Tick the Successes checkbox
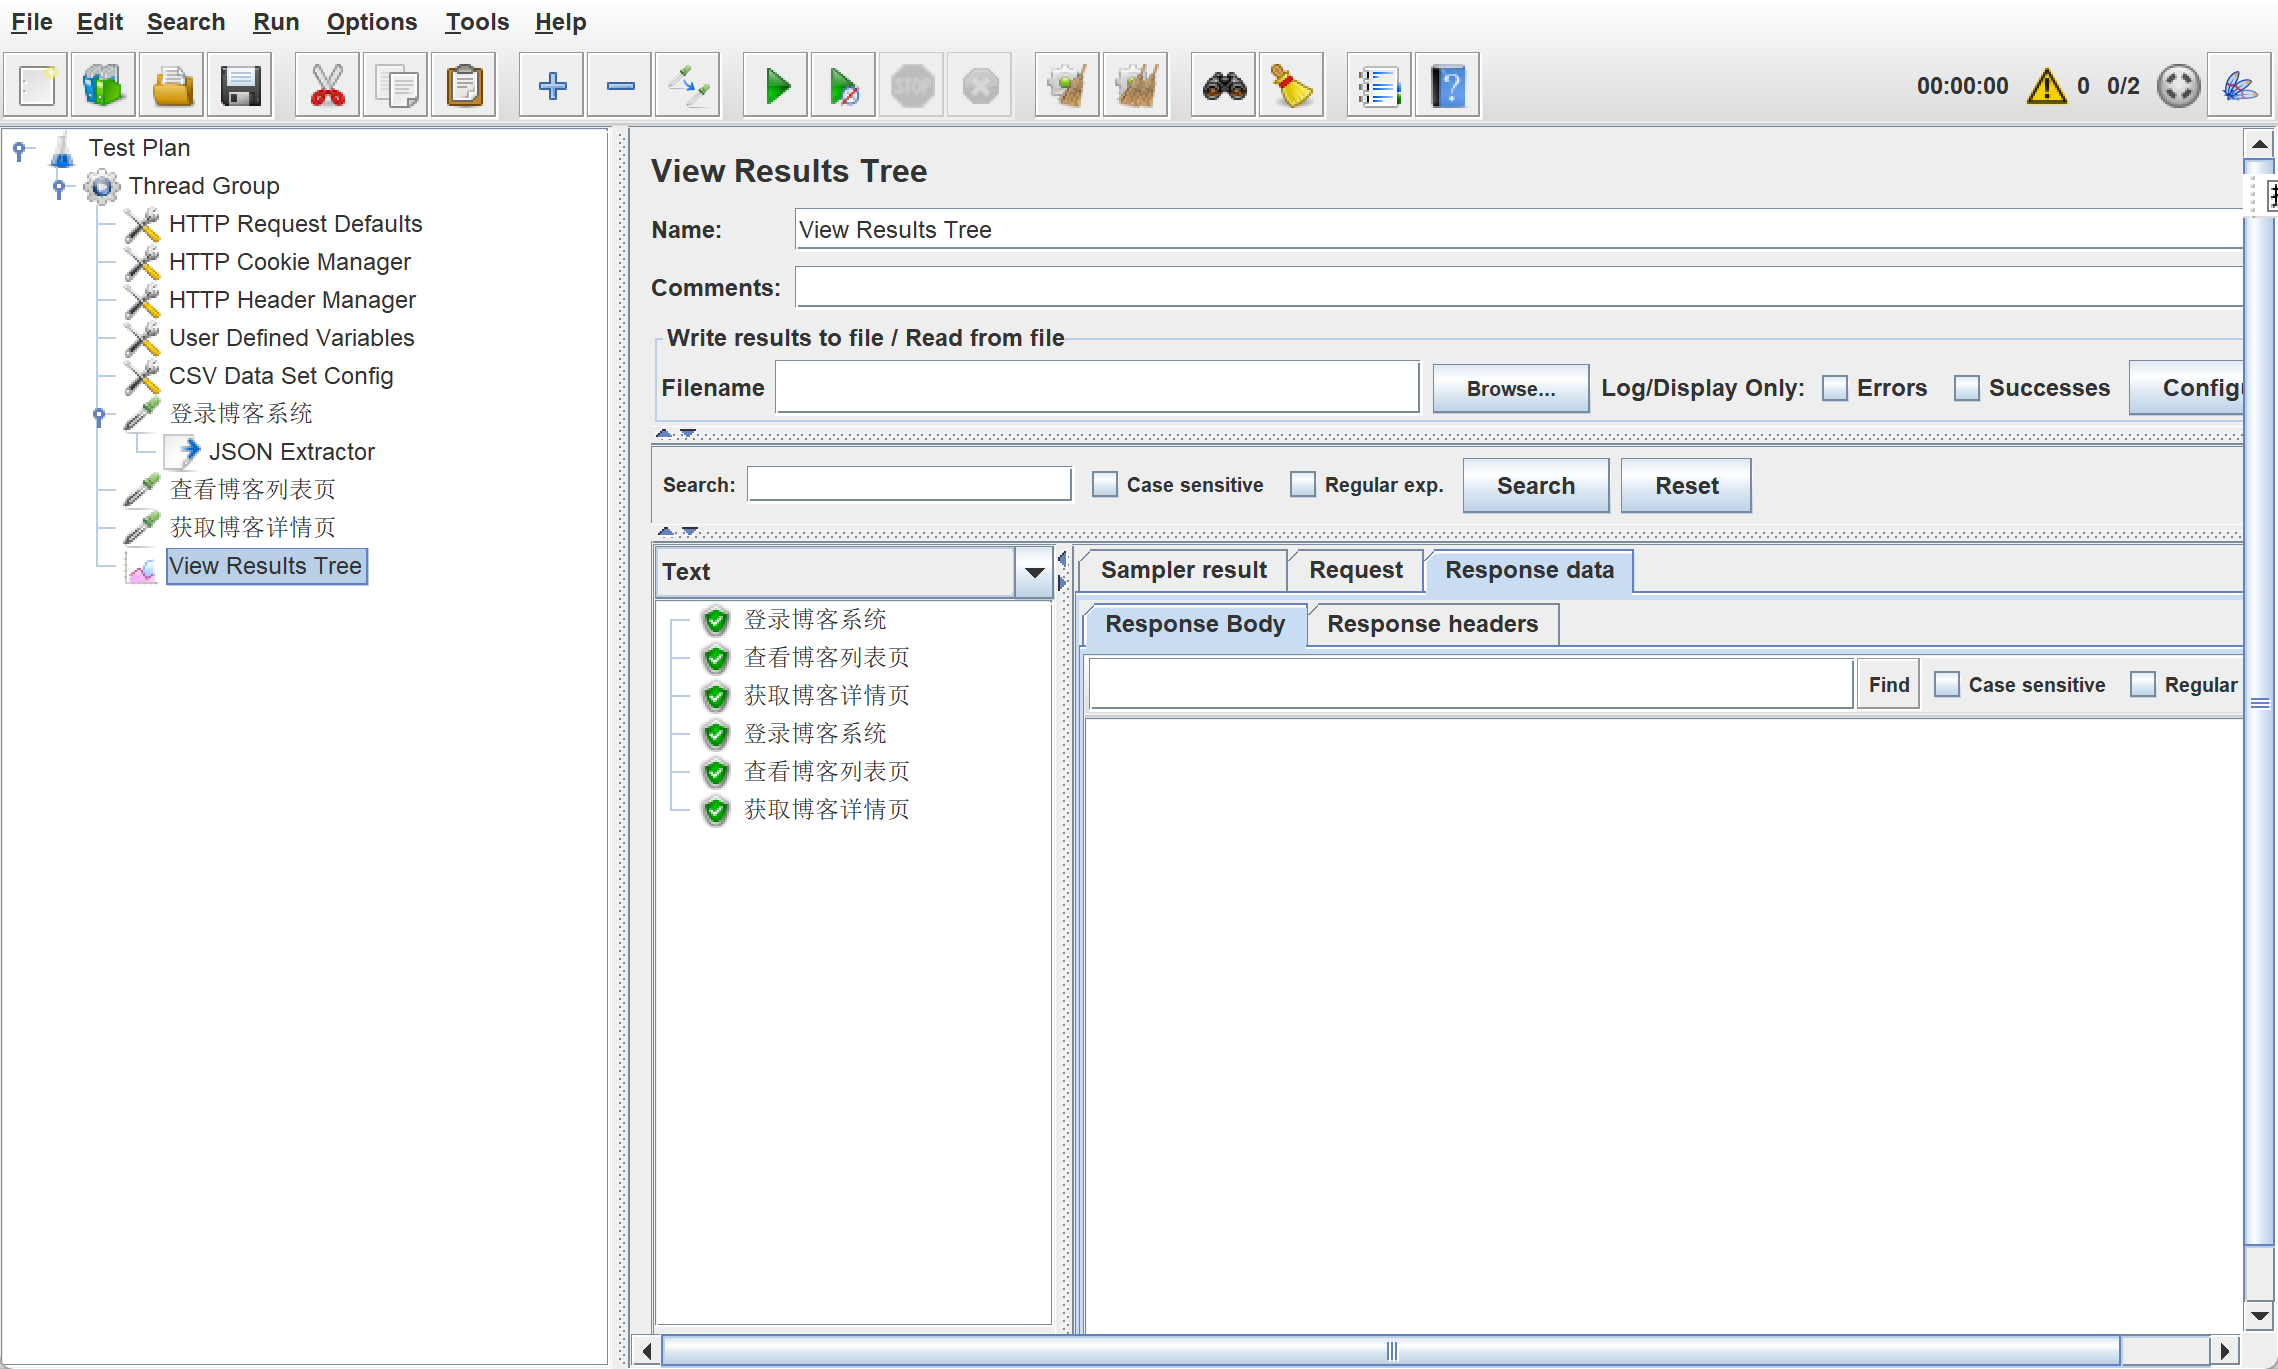Image resolution: width=2278 pixels, height=1369 pixels. (x=1966, y=388)
